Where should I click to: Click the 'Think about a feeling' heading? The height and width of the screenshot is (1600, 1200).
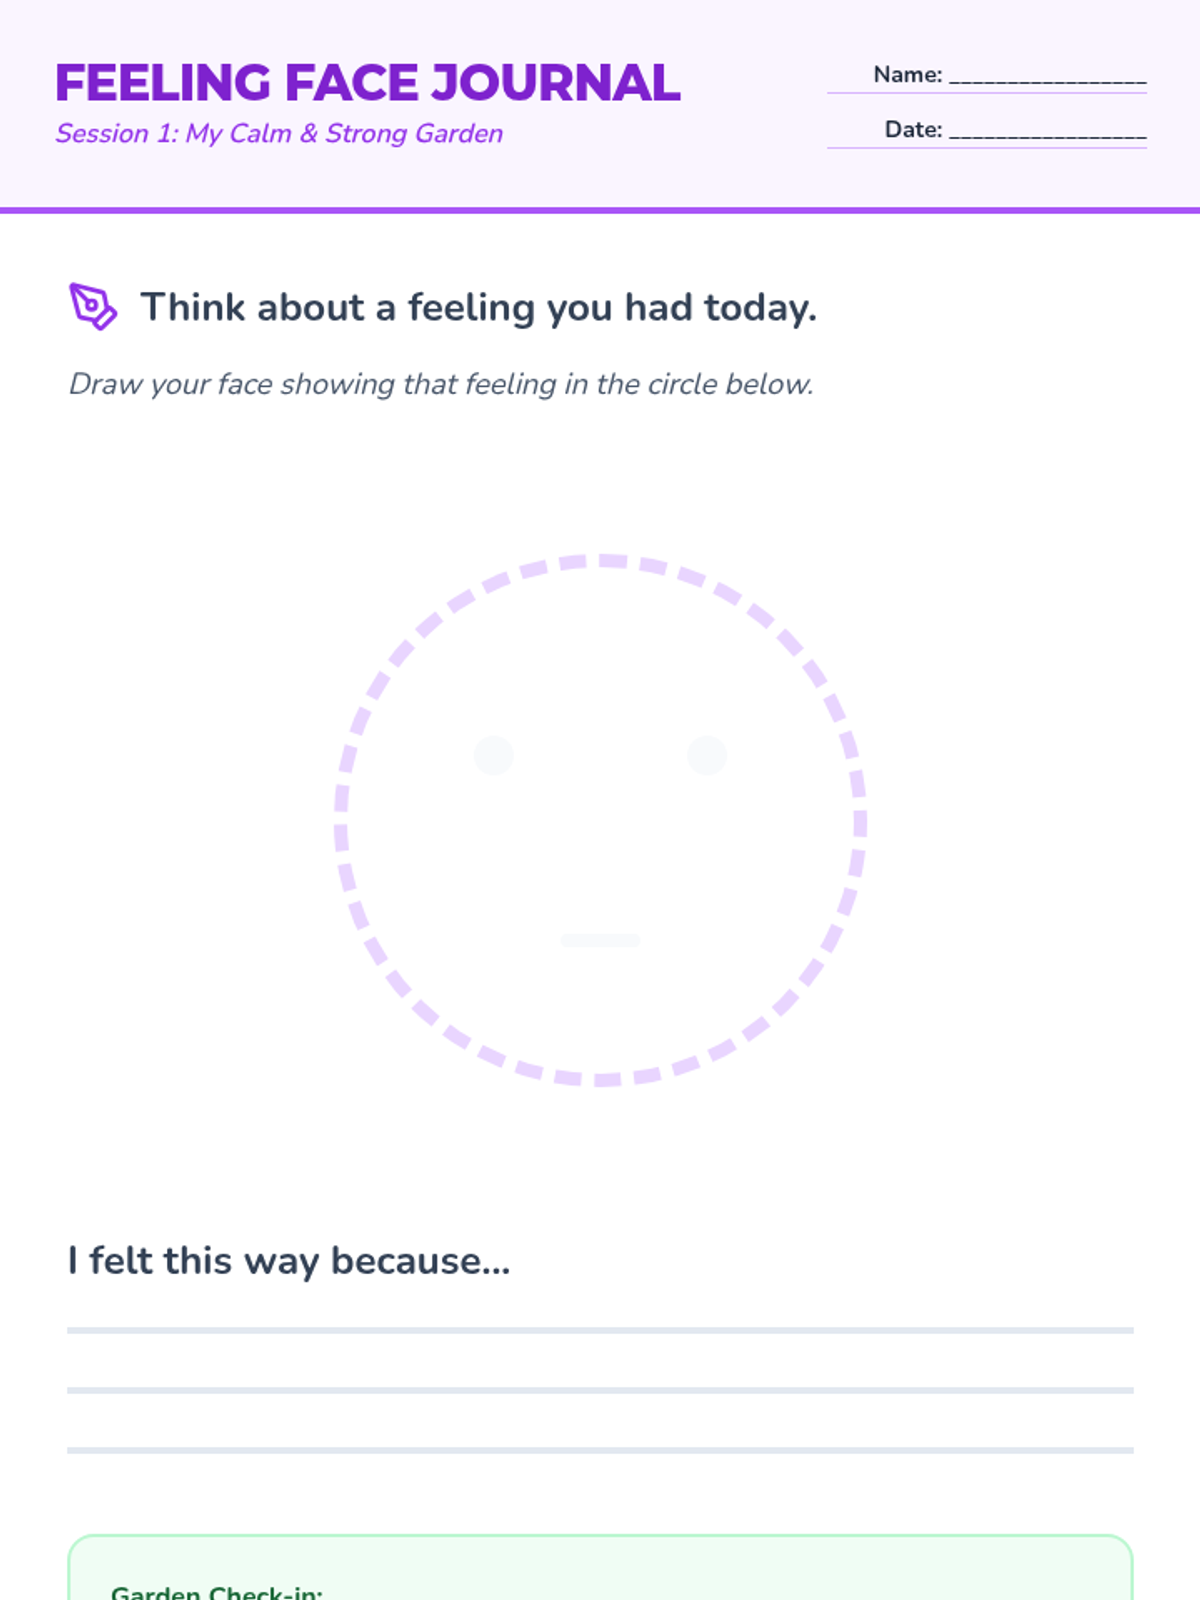tap(478, 308)
